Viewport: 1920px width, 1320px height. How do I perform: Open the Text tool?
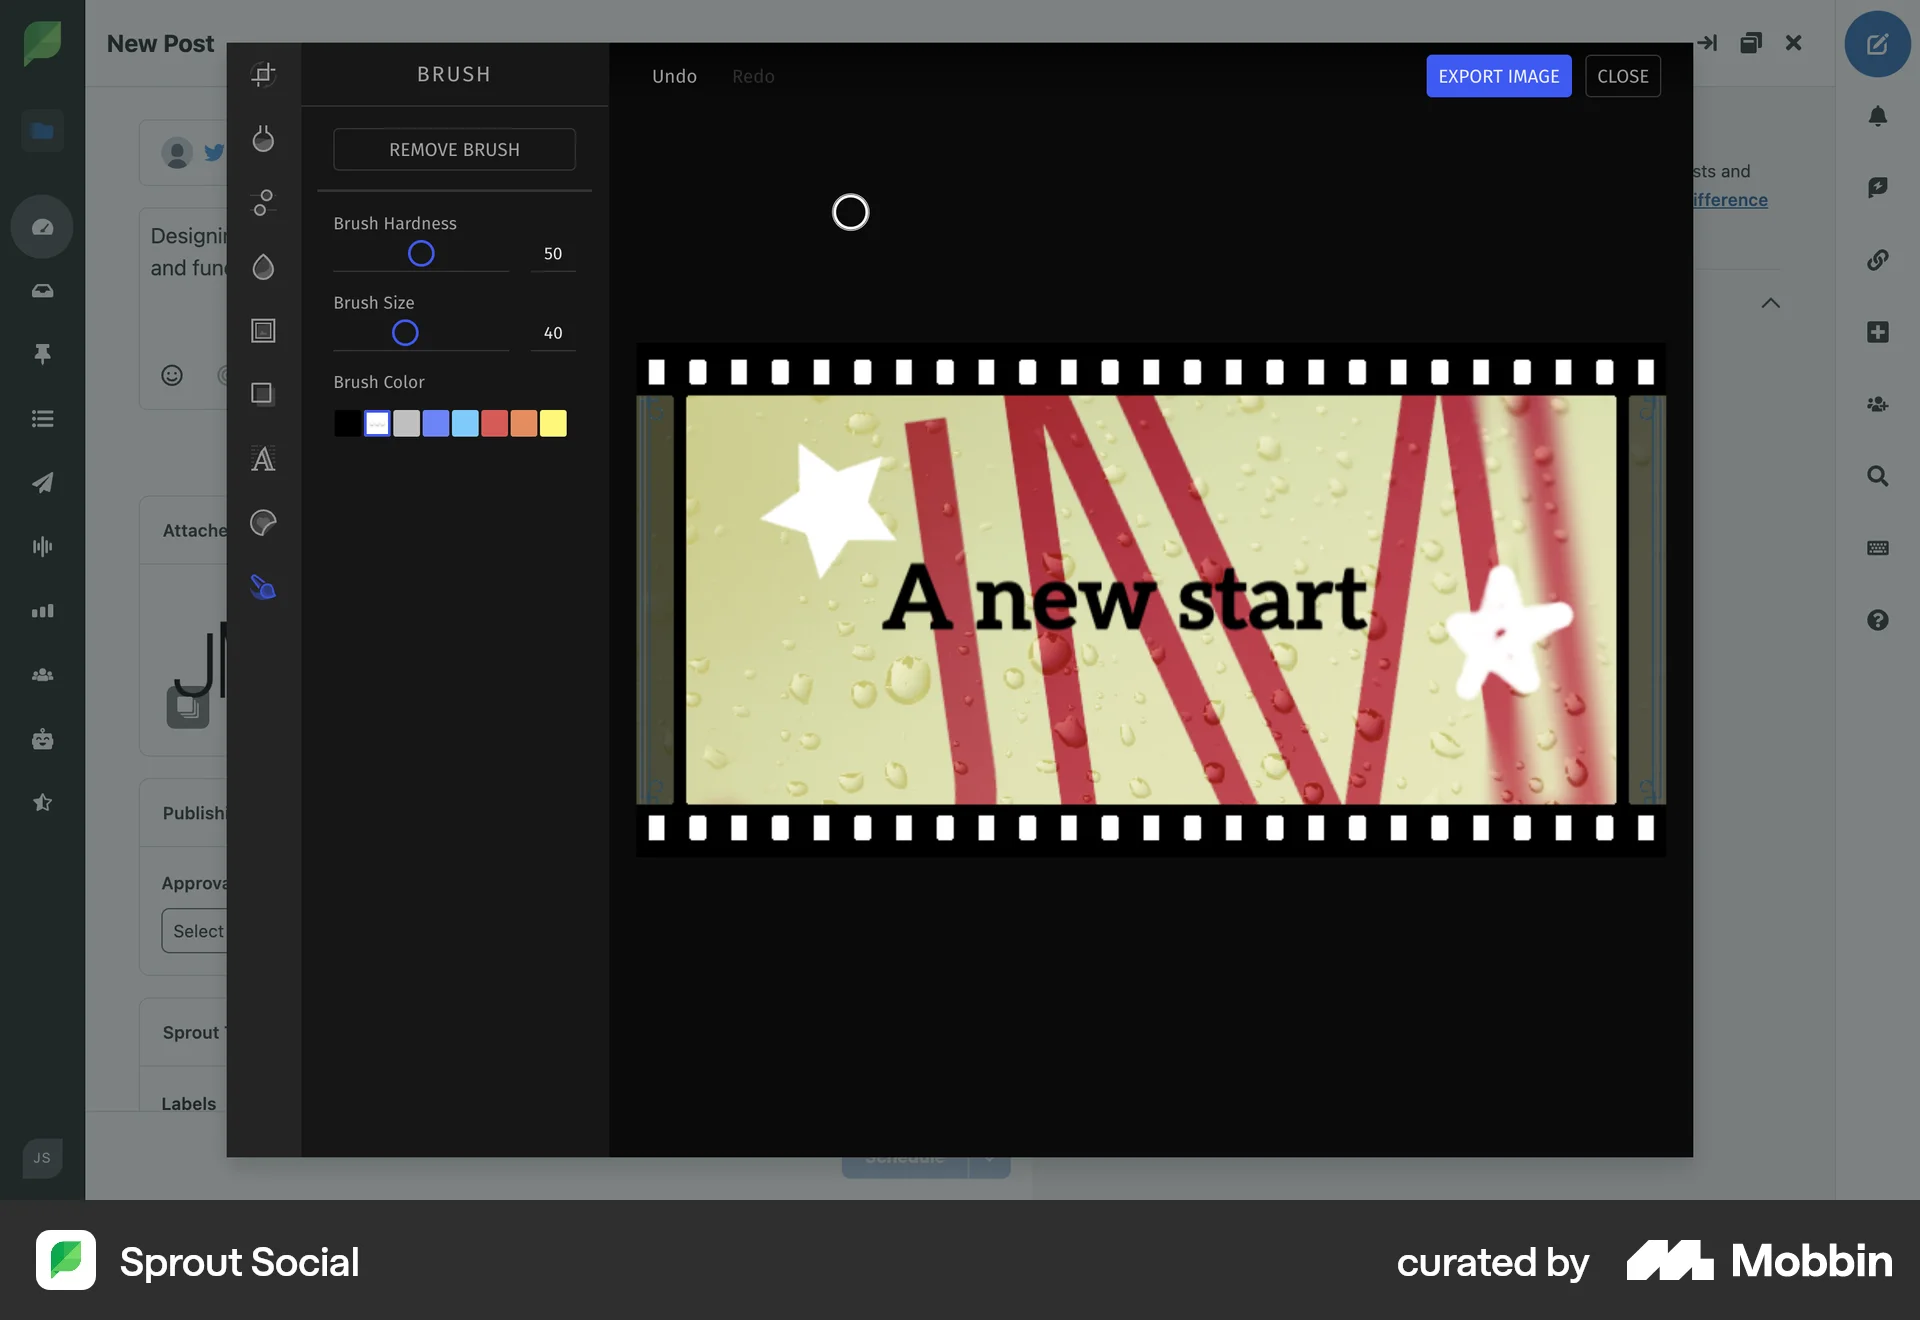263,459
